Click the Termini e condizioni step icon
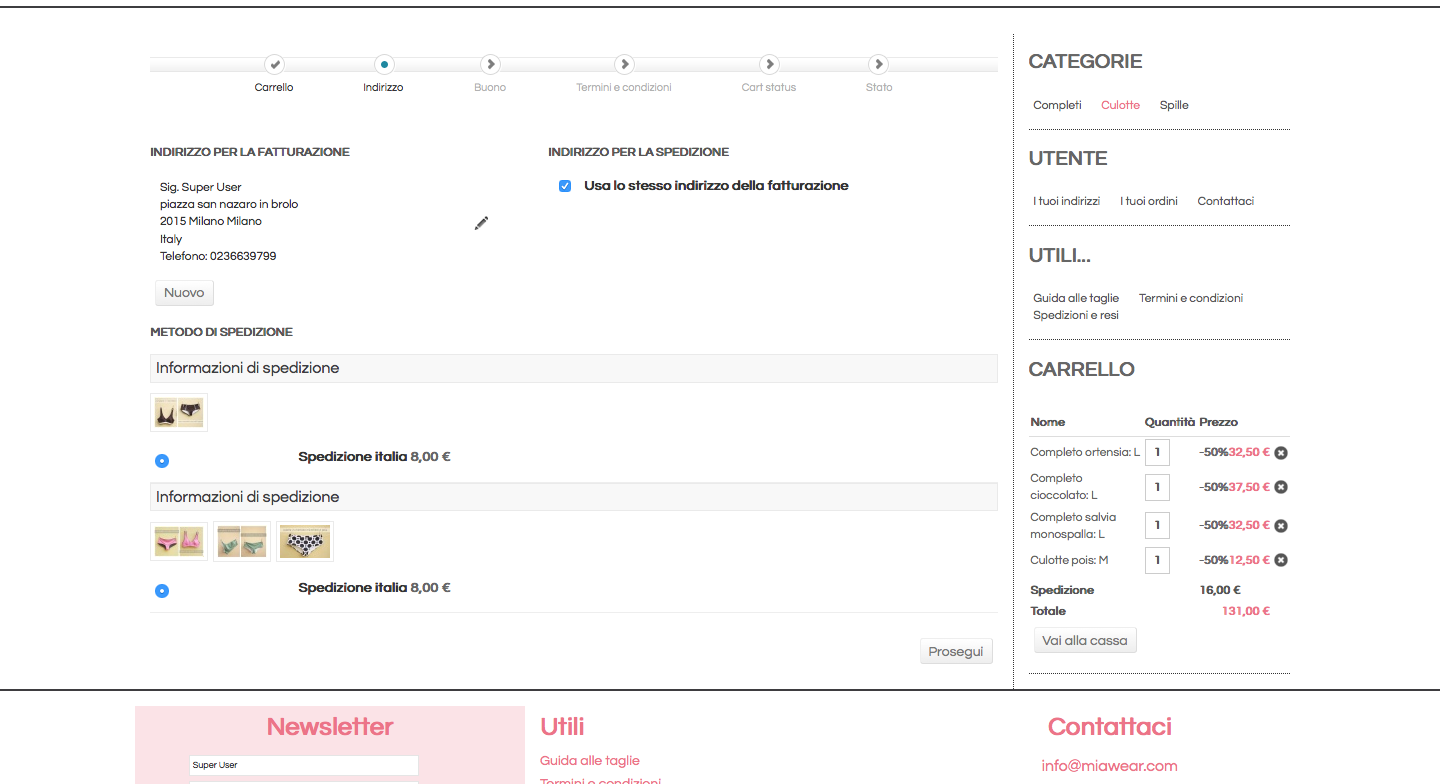Image resolution: width=1440 pixels, height=784 pixels. (624, 64)
